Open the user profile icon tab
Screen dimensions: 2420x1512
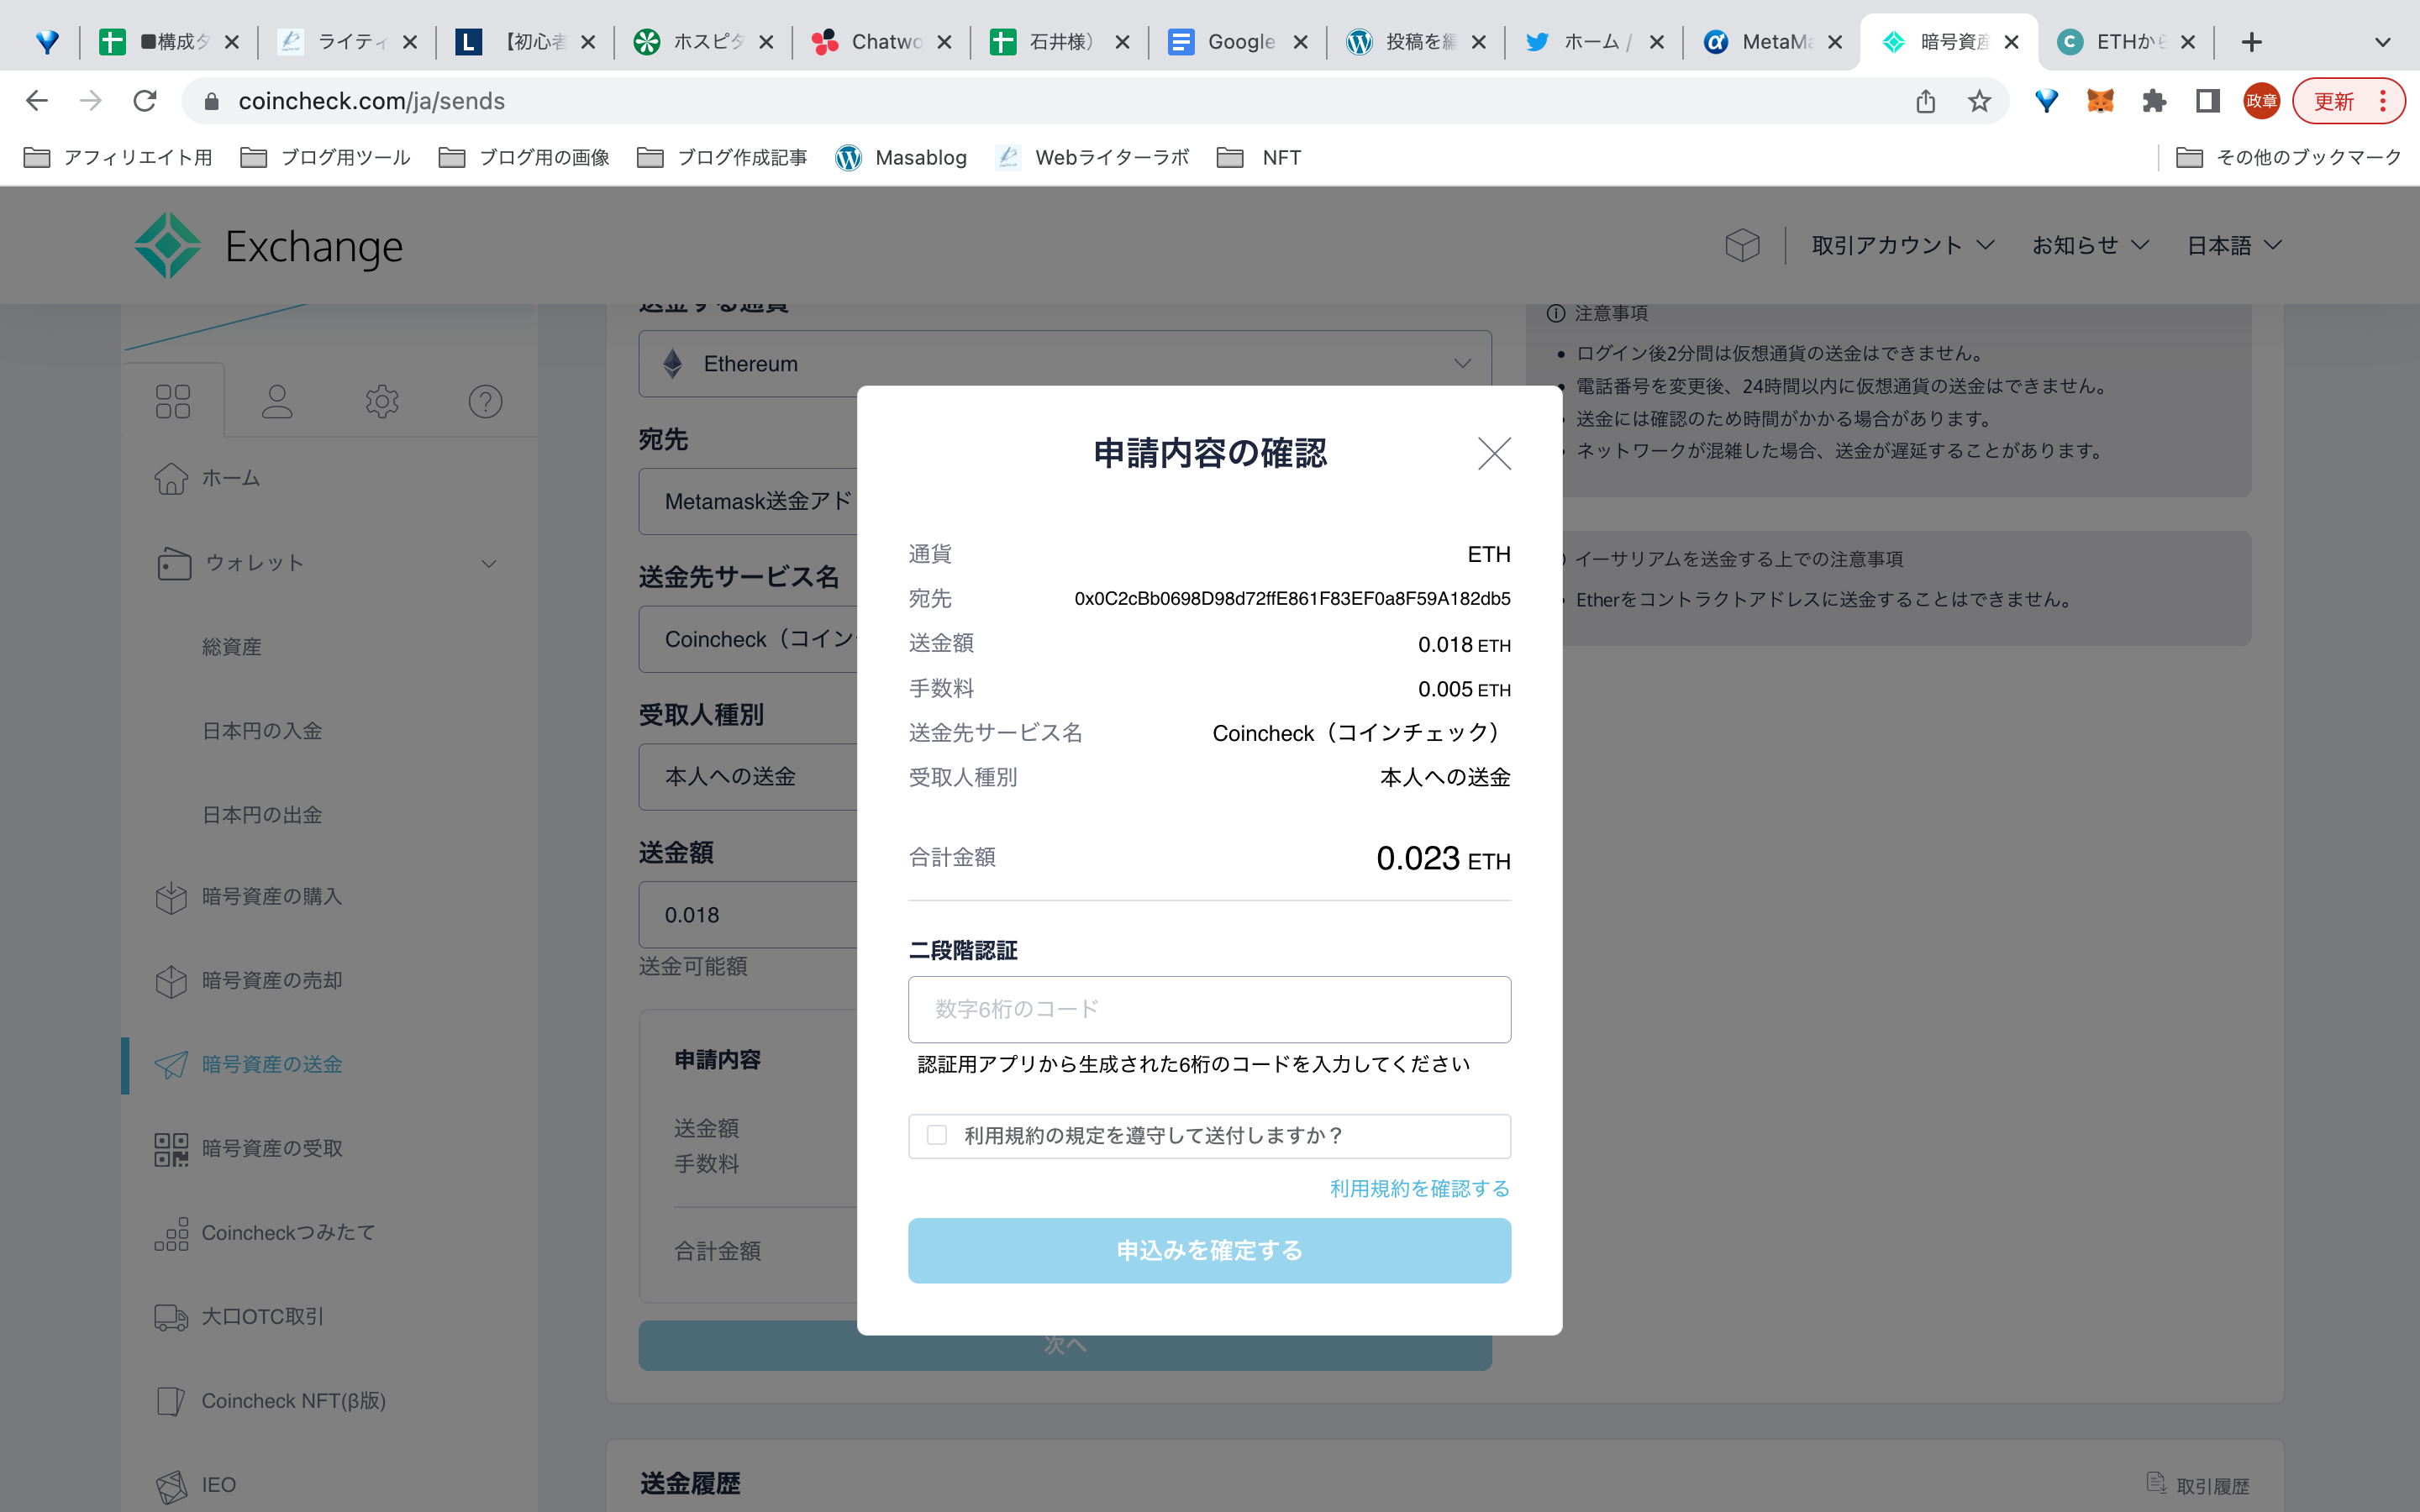tap(277, 401)
